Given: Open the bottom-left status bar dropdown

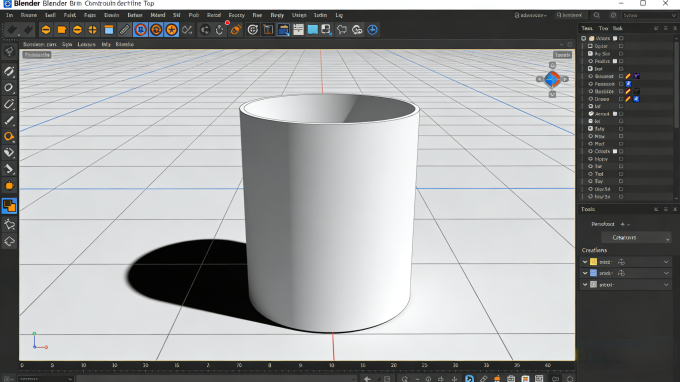Looking at the screenshot, I should tap(45, 379).
